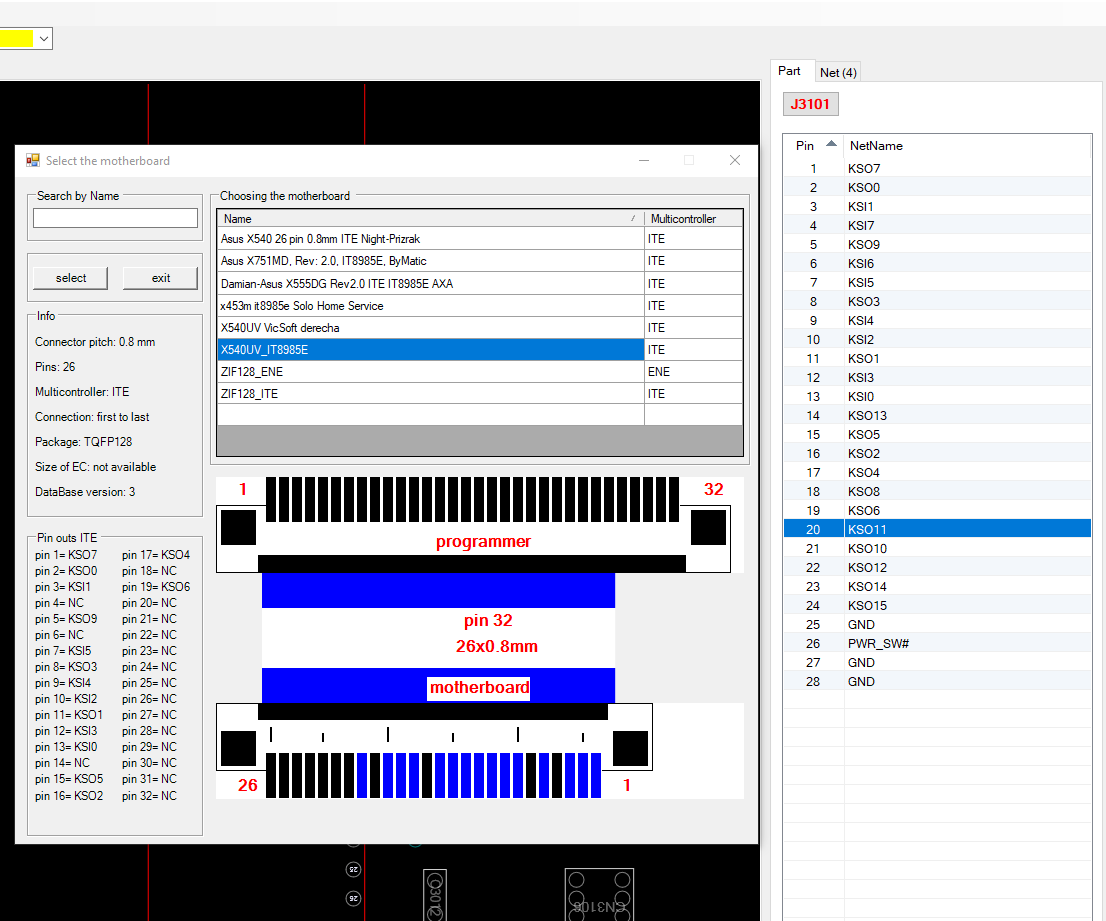Select pin 16 KSO2 net row
Image resolution: width=1106 pixels, height=921 pixels.
[x=937, y=454]
